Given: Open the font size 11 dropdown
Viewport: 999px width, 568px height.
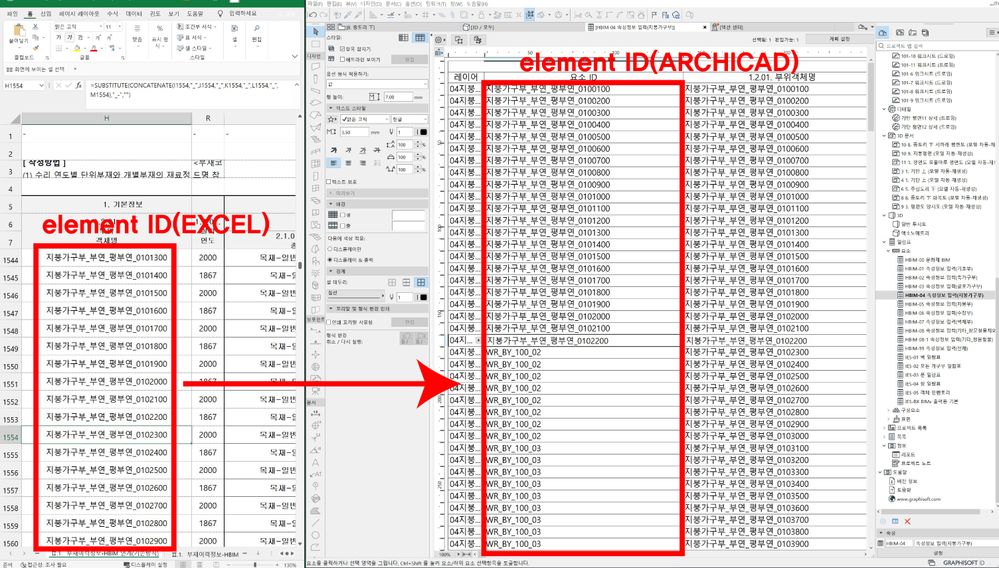Looking at the screenshot, I should click(120, 27).
